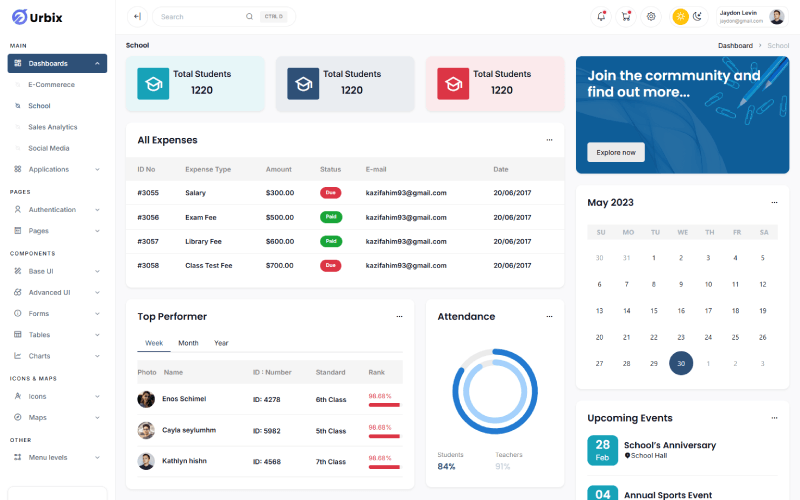This screenshot has height=500, width=800.
Task: Open the shopping cart icon
Action: [626, 16]
